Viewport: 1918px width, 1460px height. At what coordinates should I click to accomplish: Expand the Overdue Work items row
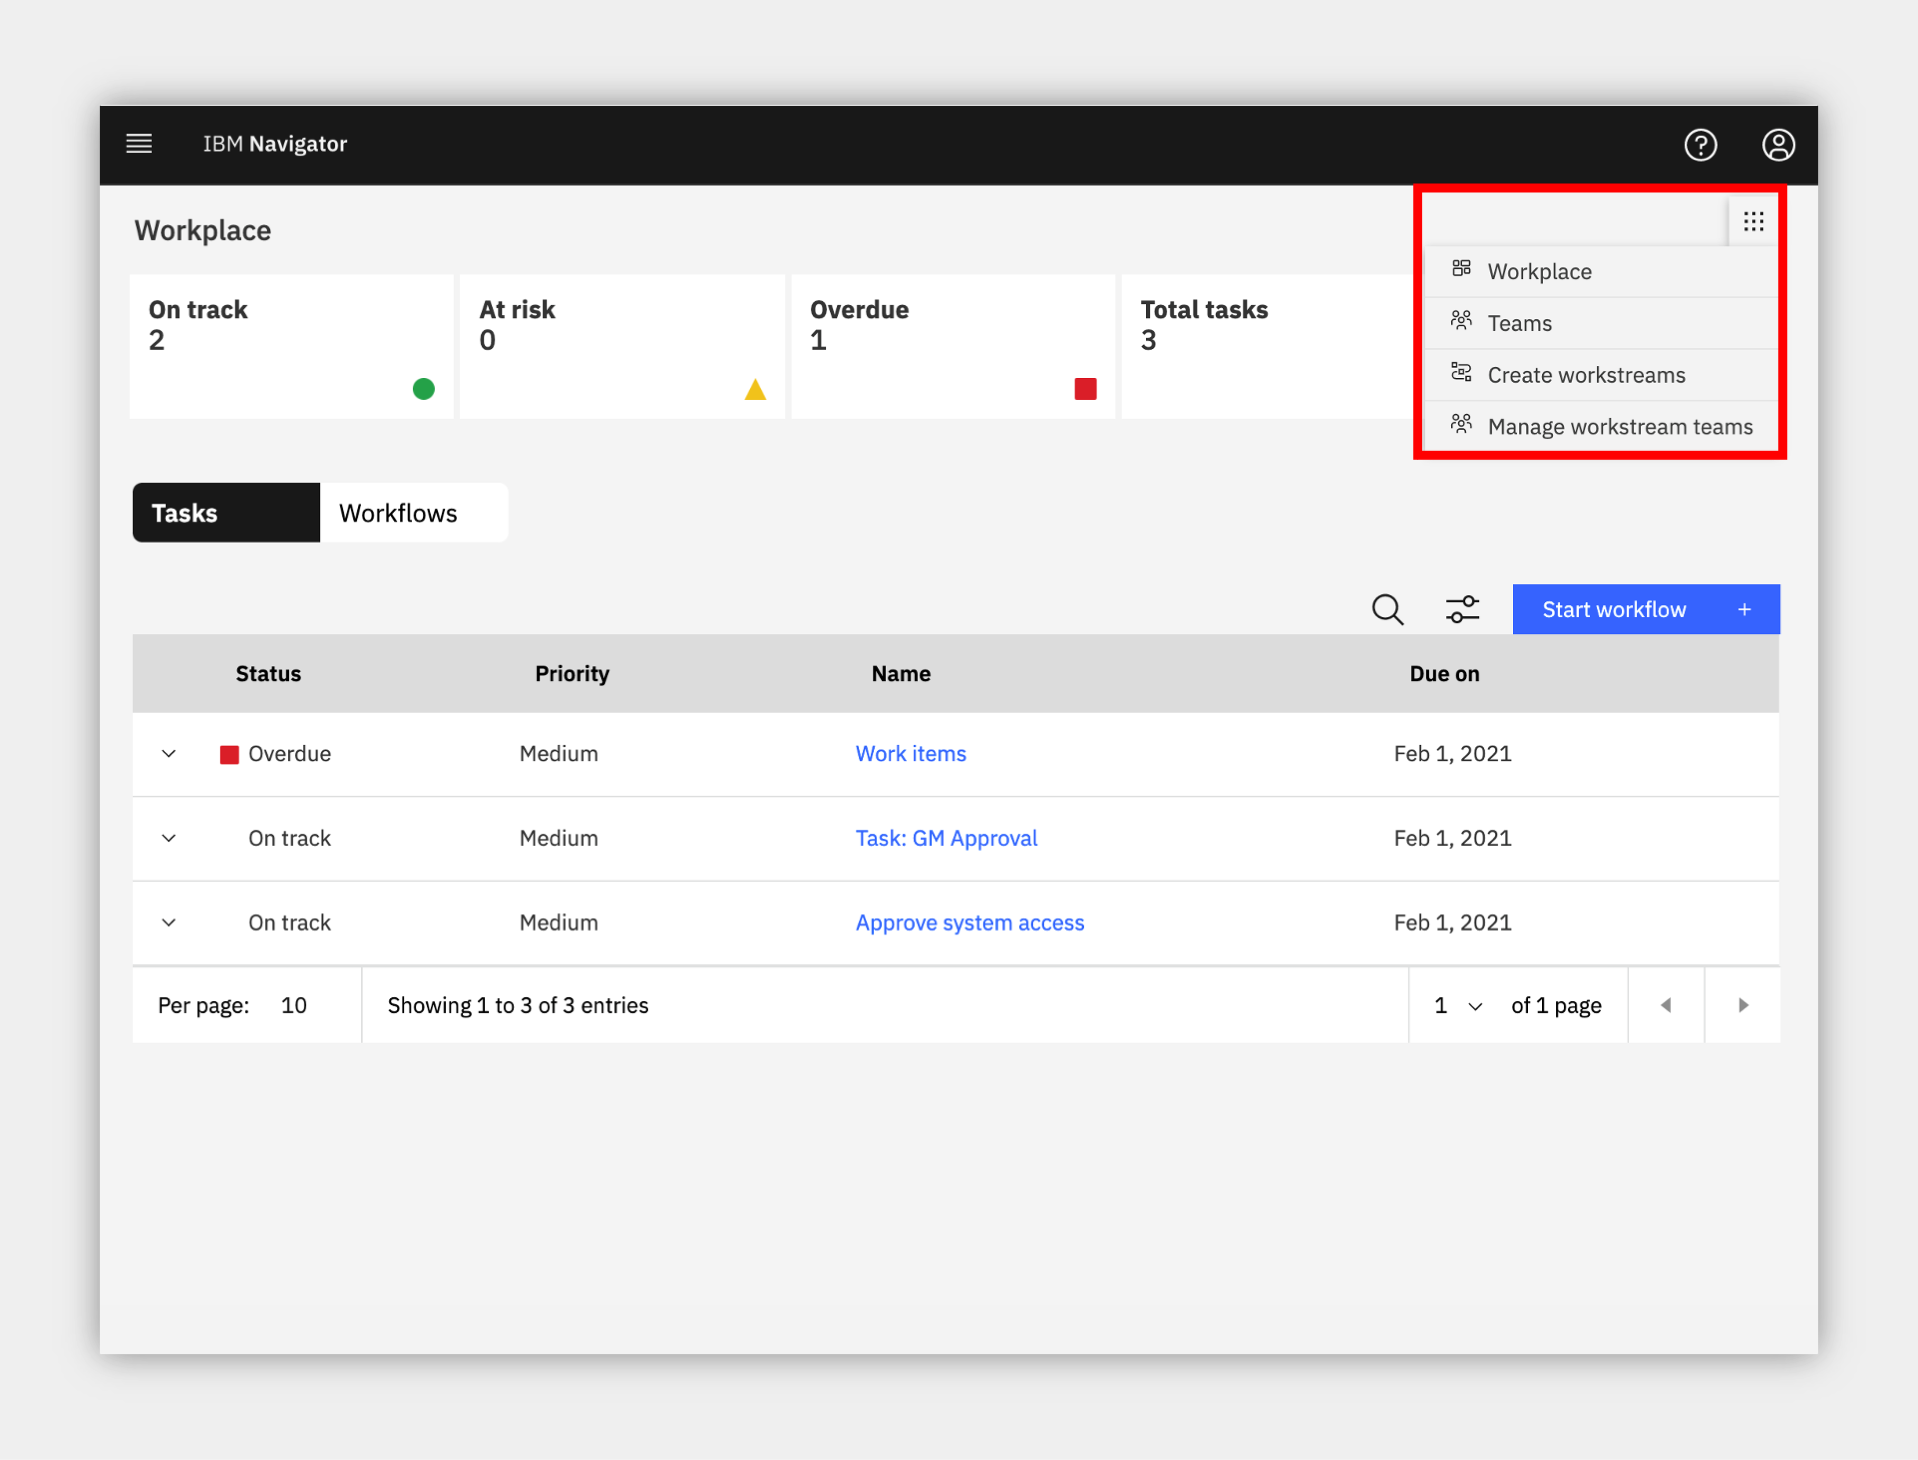tap(169, 754)
